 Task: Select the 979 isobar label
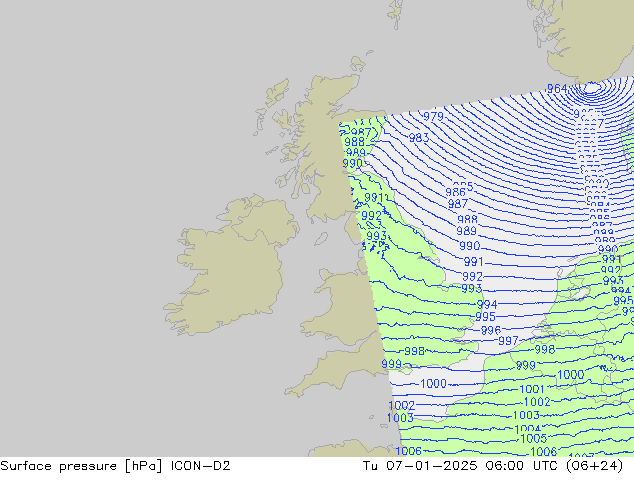pyautogui.click(x=433, y=116)
